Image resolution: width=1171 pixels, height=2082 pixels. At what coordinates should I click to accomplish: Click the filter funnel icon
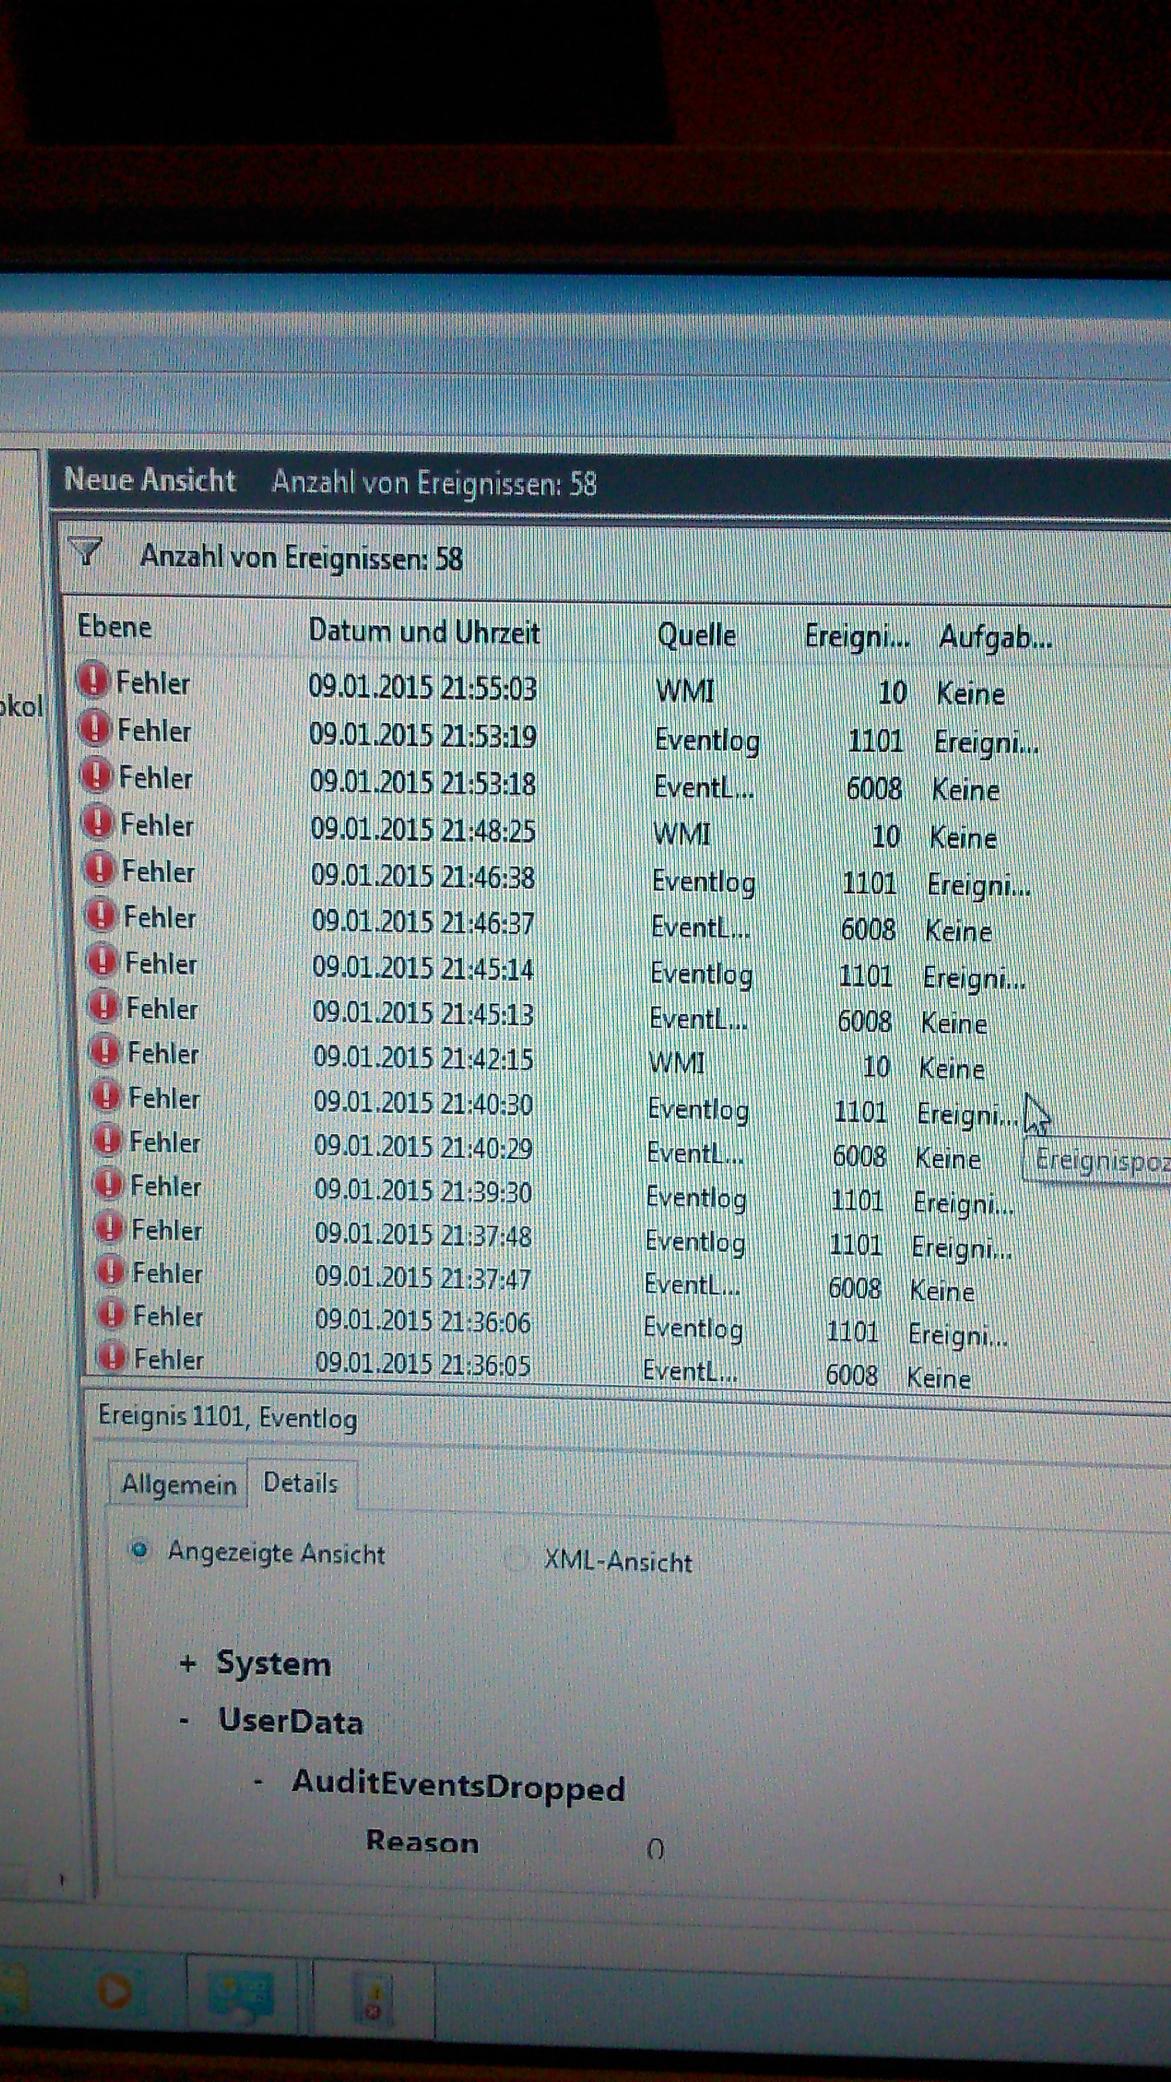click(x=86, y=551)
